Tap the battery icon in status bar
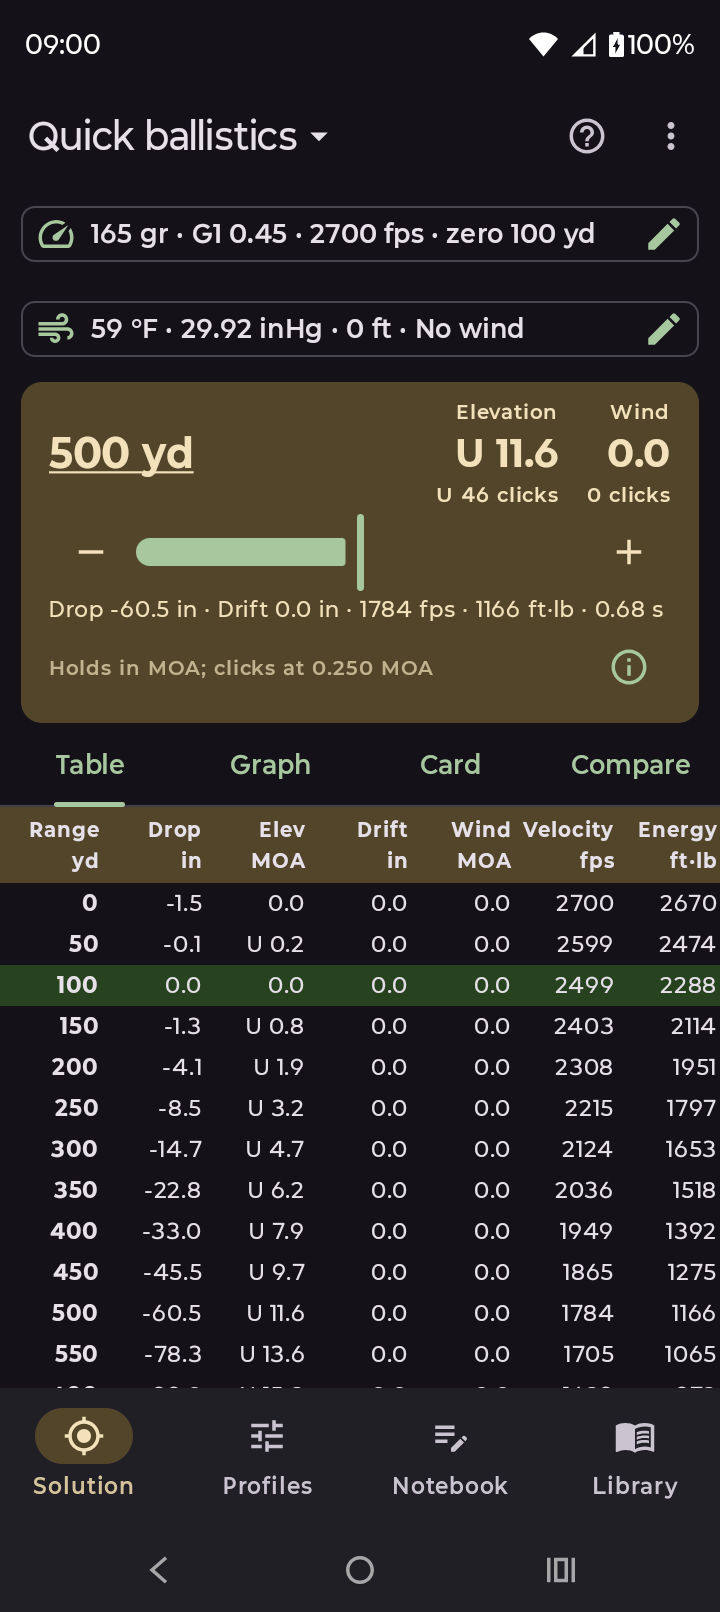This screenshot has width=720, height=1612. coord(617,44)
